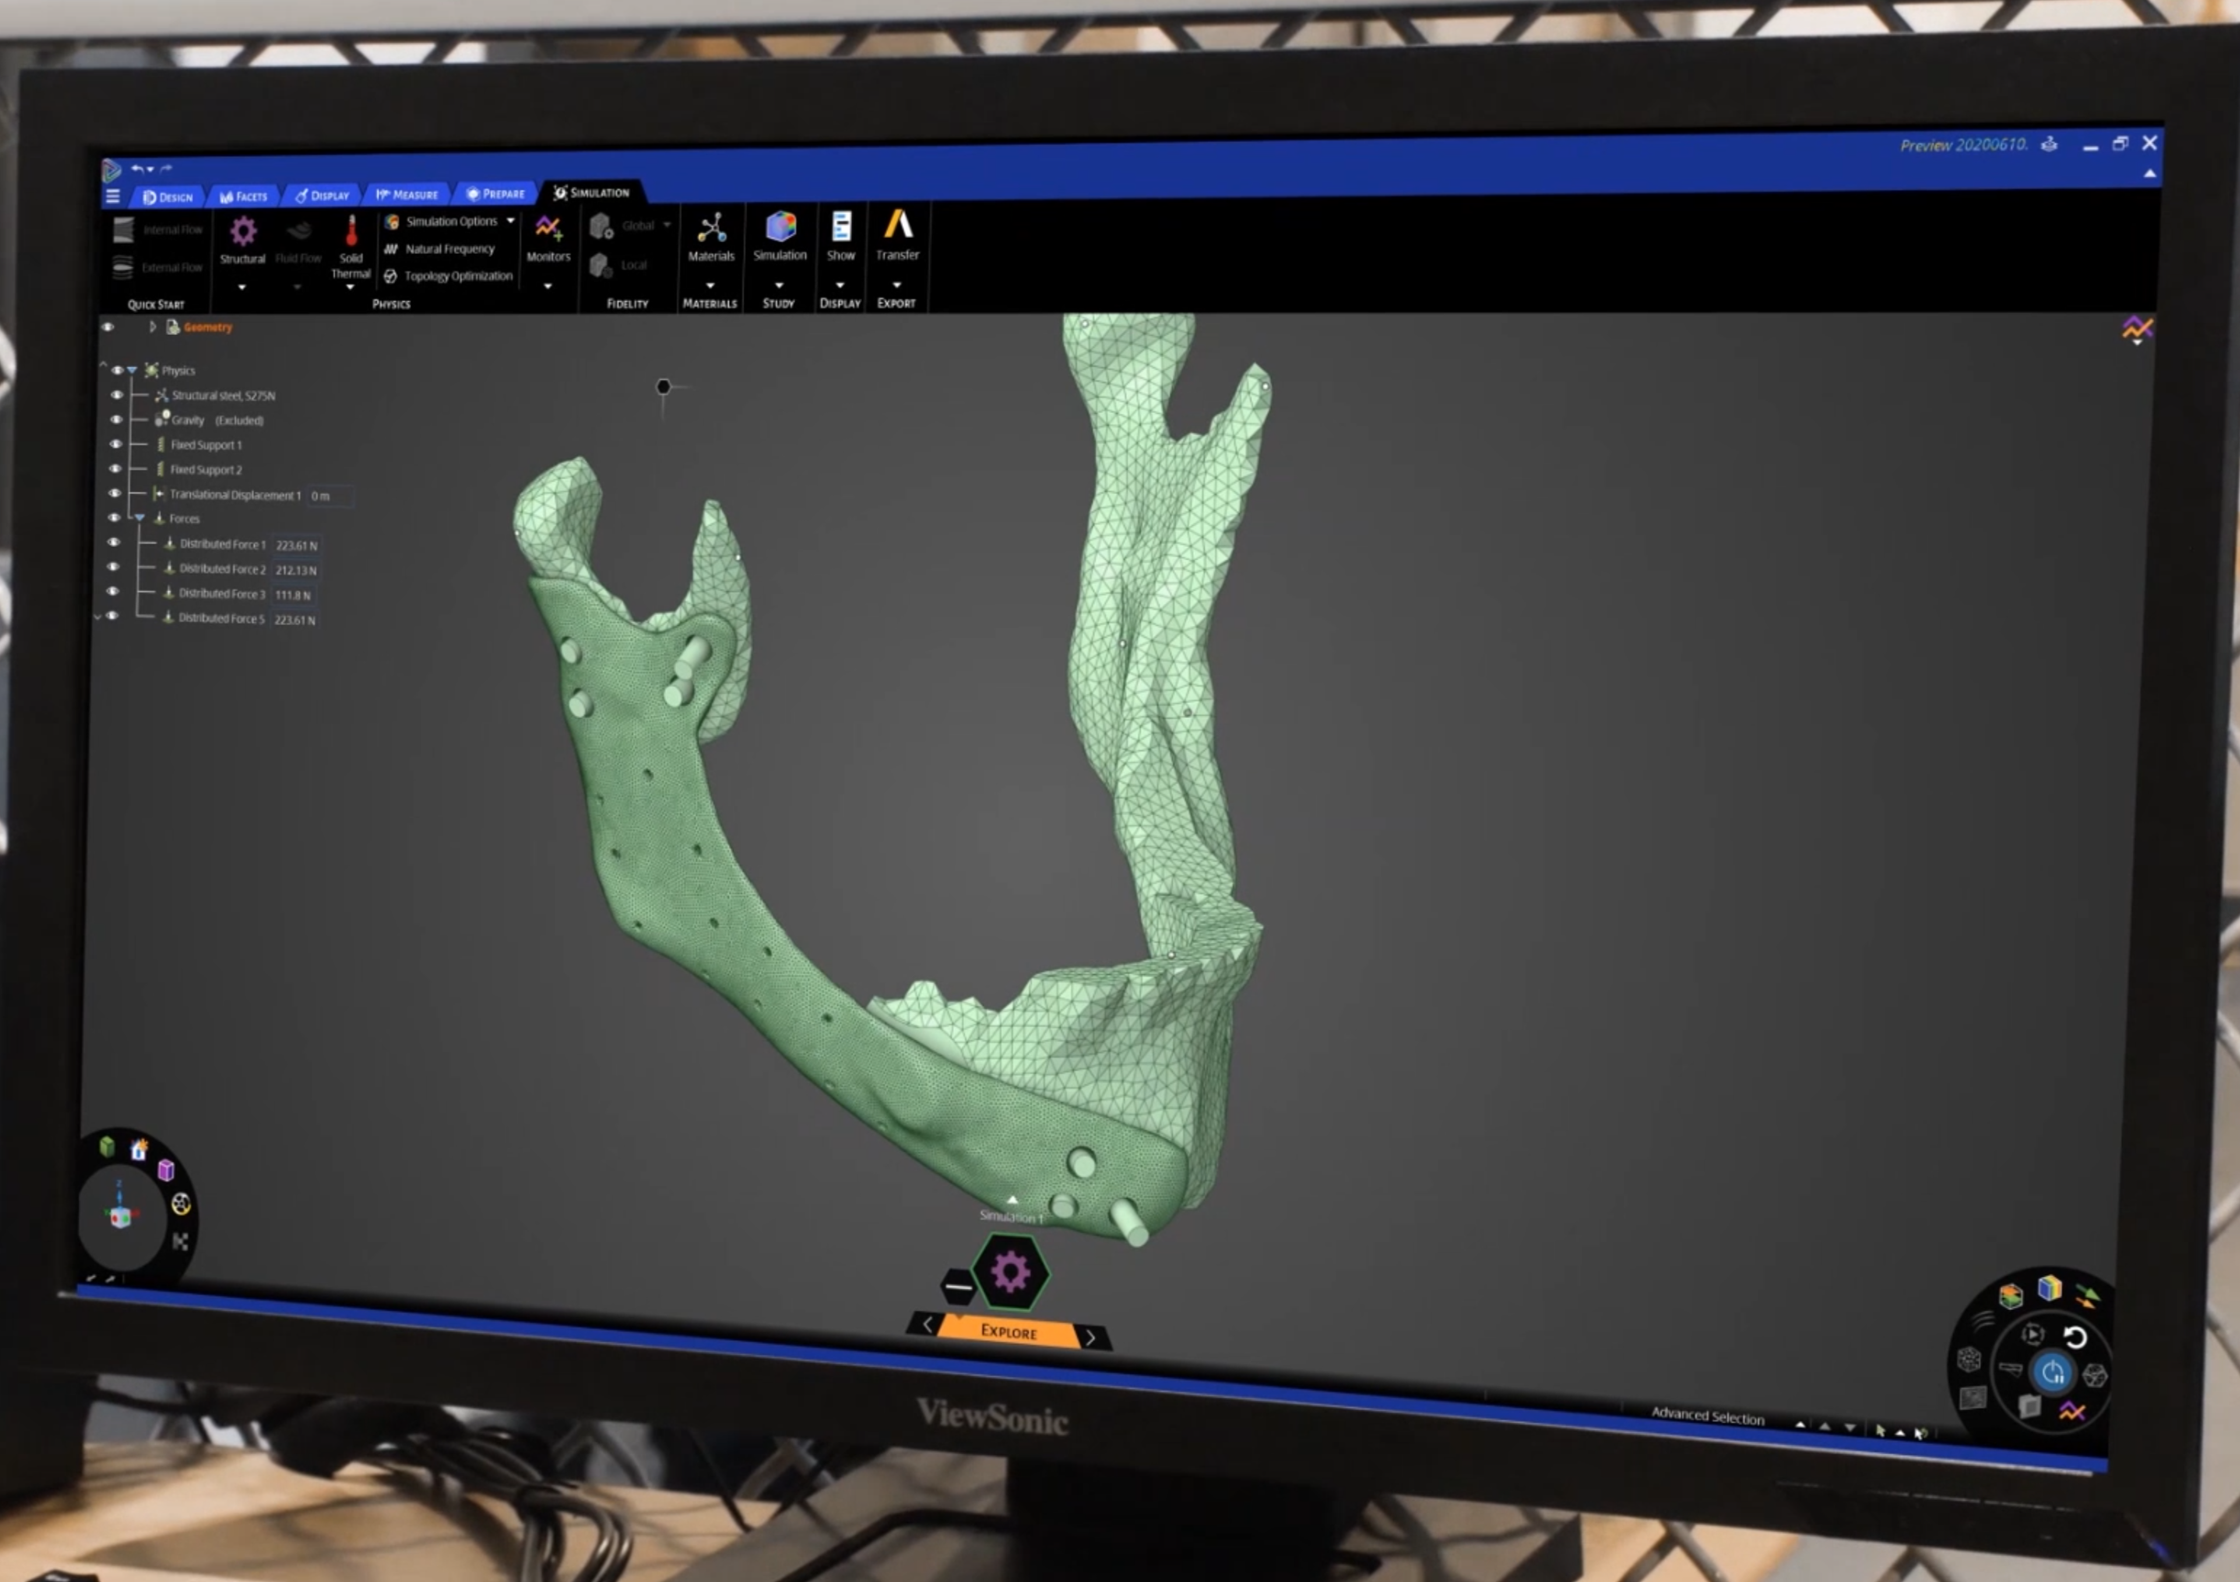
Task: Toggle visibility of Geometry
Action: pyautogui.click(x=108, y=327)
